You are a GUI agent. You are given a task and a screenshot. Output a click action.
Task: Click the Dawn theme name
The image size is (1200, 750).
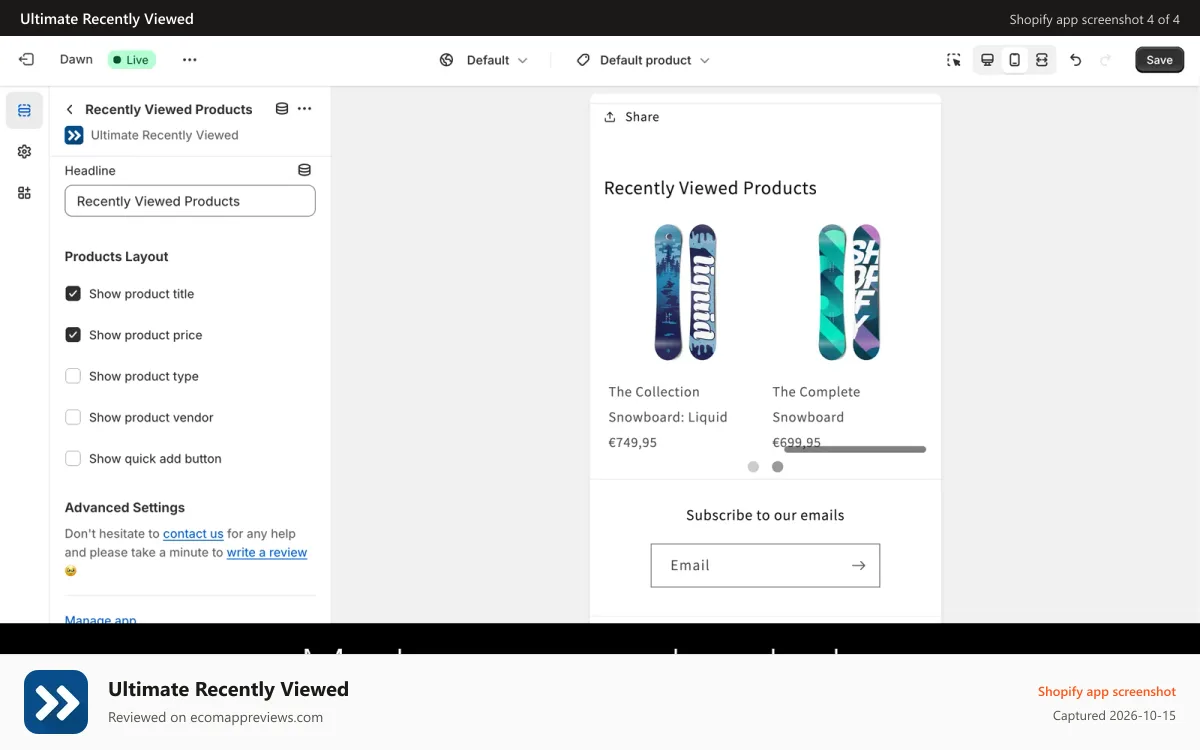click(x=76, y=60)
